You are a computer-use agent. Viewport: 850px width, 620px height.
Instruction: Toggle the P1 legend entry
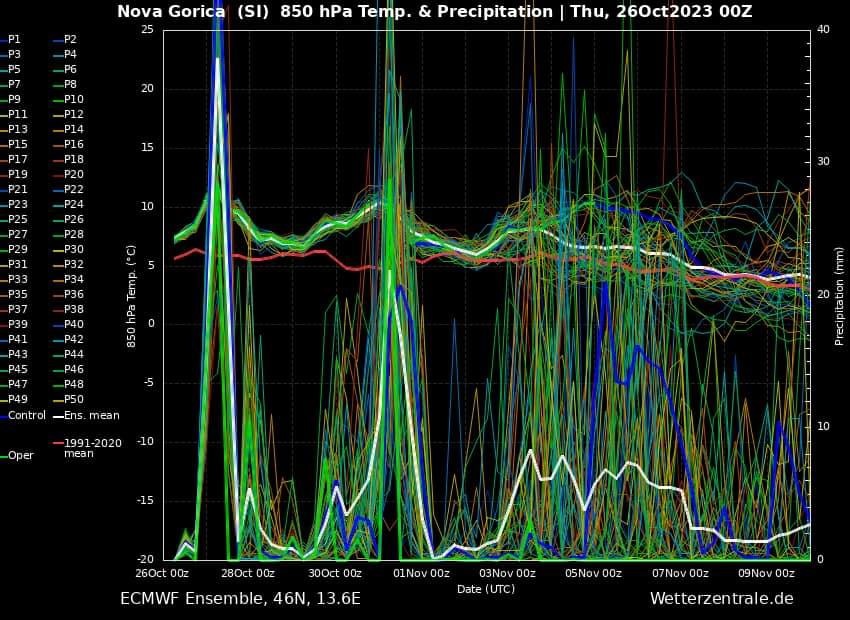[14, 39]
